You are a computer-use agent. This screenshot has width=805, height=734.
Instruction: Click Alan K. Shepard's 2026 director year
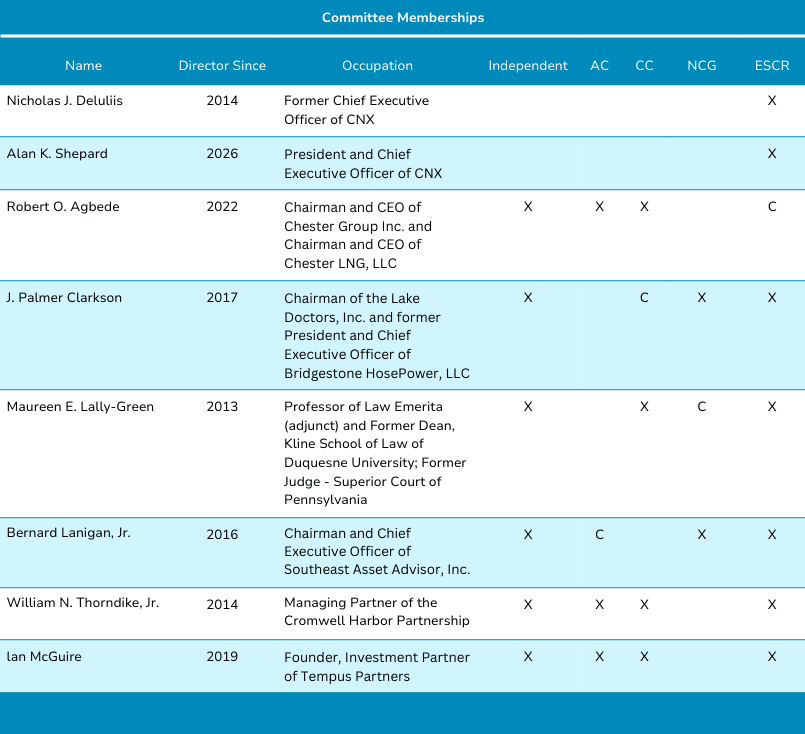[x=222, y=154]
